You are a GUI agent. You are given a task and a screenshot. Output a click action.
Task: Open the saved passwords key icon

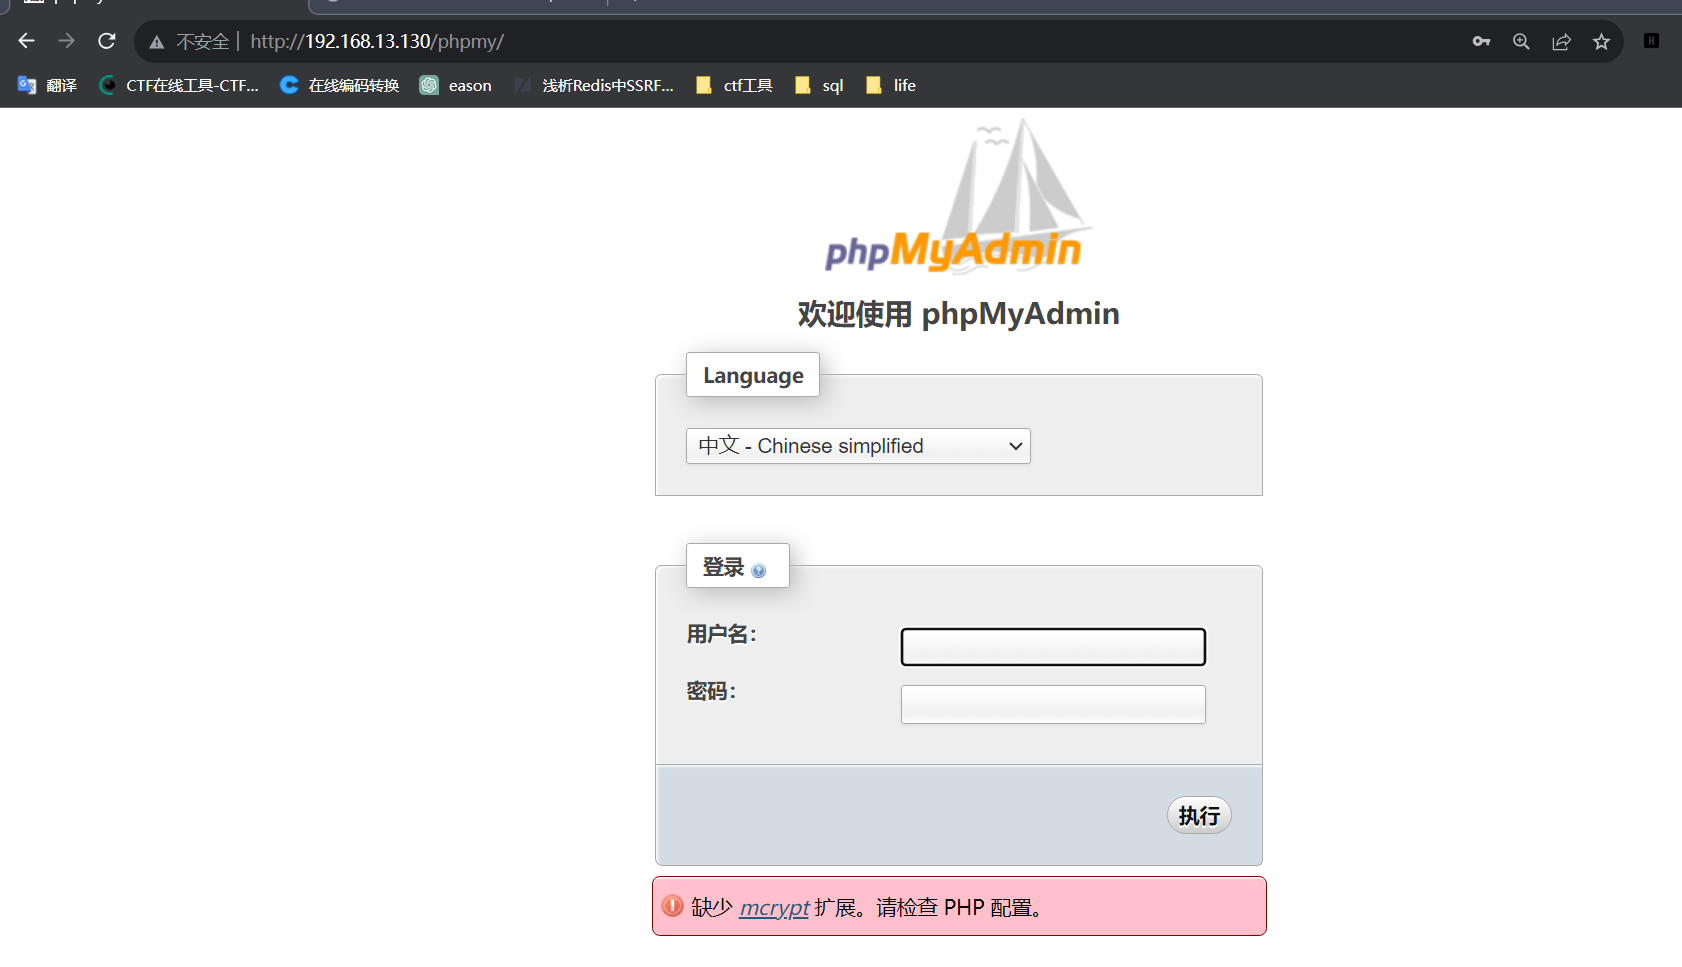pyautogui.click(x=1481, y=41)
